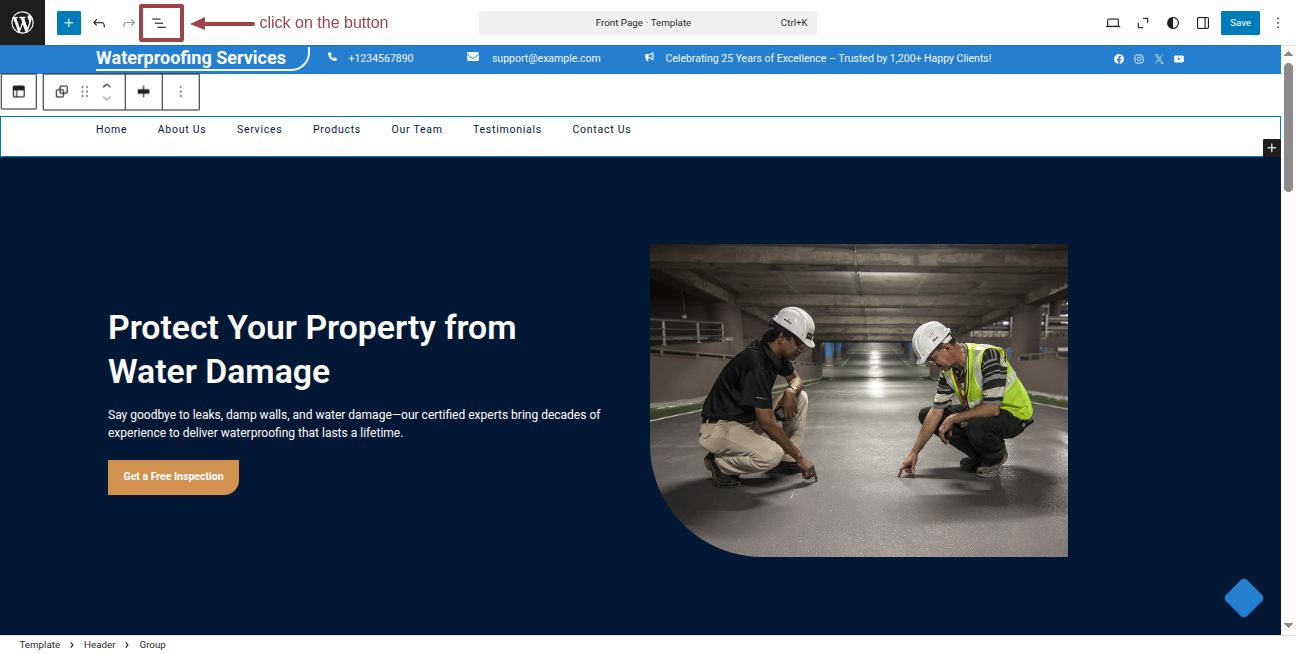The height and width of the screenshot is (654, 1296).
Task: Open the Styles half-circle panel
Action: tap(1173, 23)
